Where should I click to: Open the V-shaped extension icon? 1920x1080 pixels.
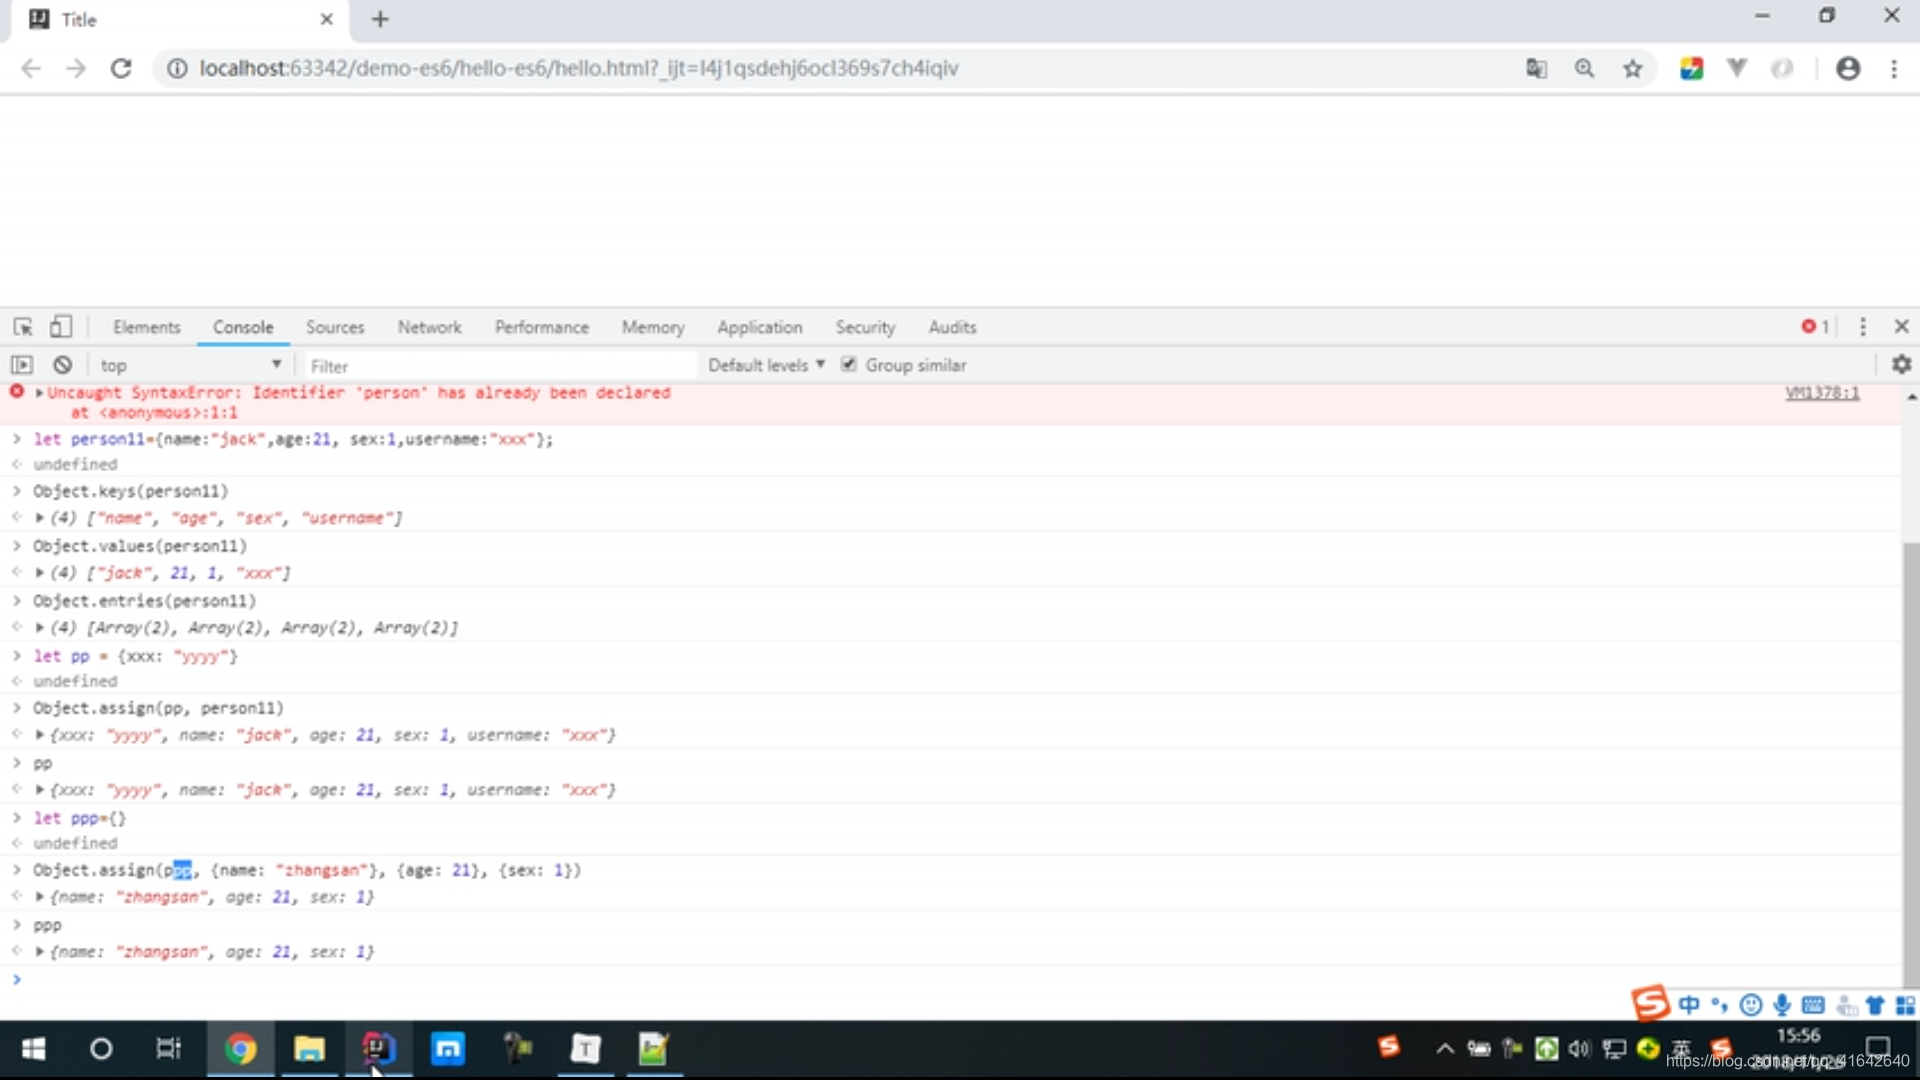pyautogui.click(x=1737, y=68)
